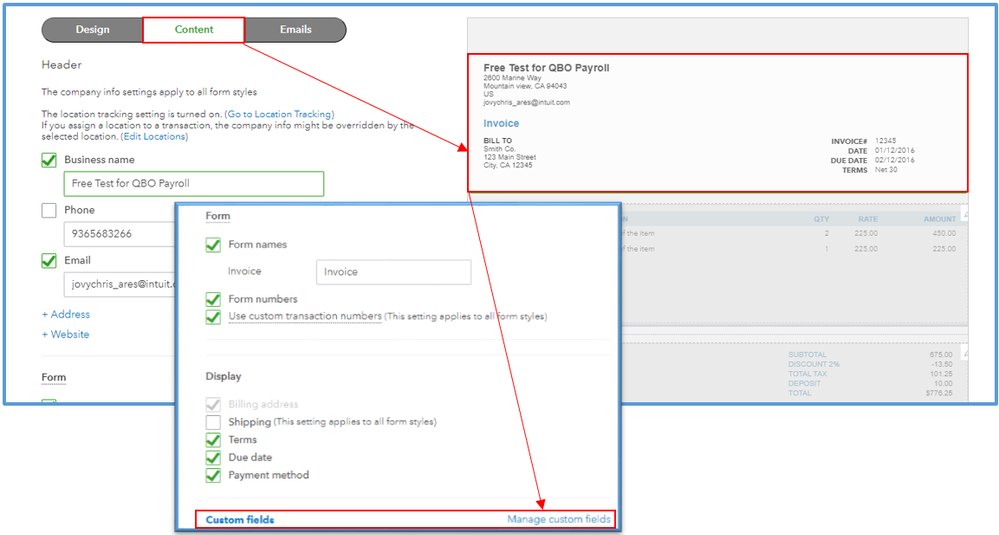Viewport: 999px width, 535px height.
Task: Add an address via + Address
Action: pyautogui.click(x=66, y=315)
